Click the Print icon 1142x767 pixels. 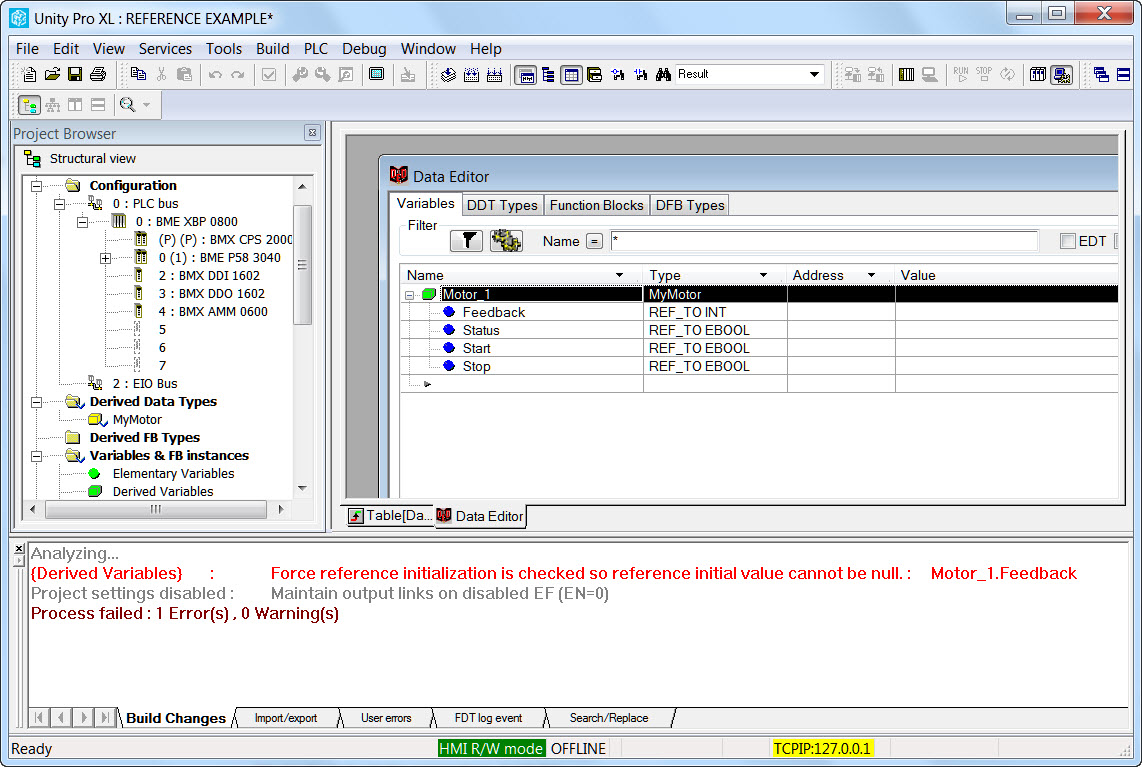(x=98, y=74)
